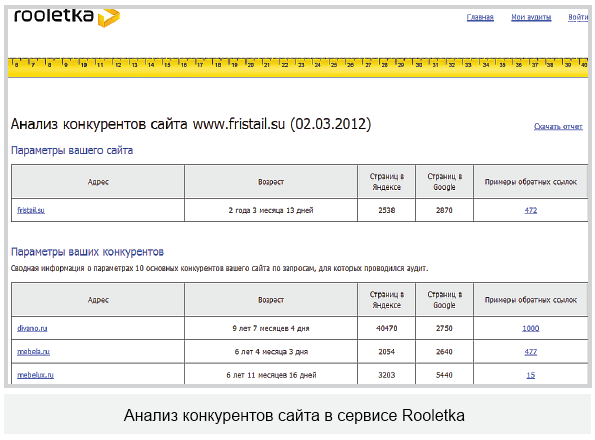Open the mebelux.ru competitor link

35,375
